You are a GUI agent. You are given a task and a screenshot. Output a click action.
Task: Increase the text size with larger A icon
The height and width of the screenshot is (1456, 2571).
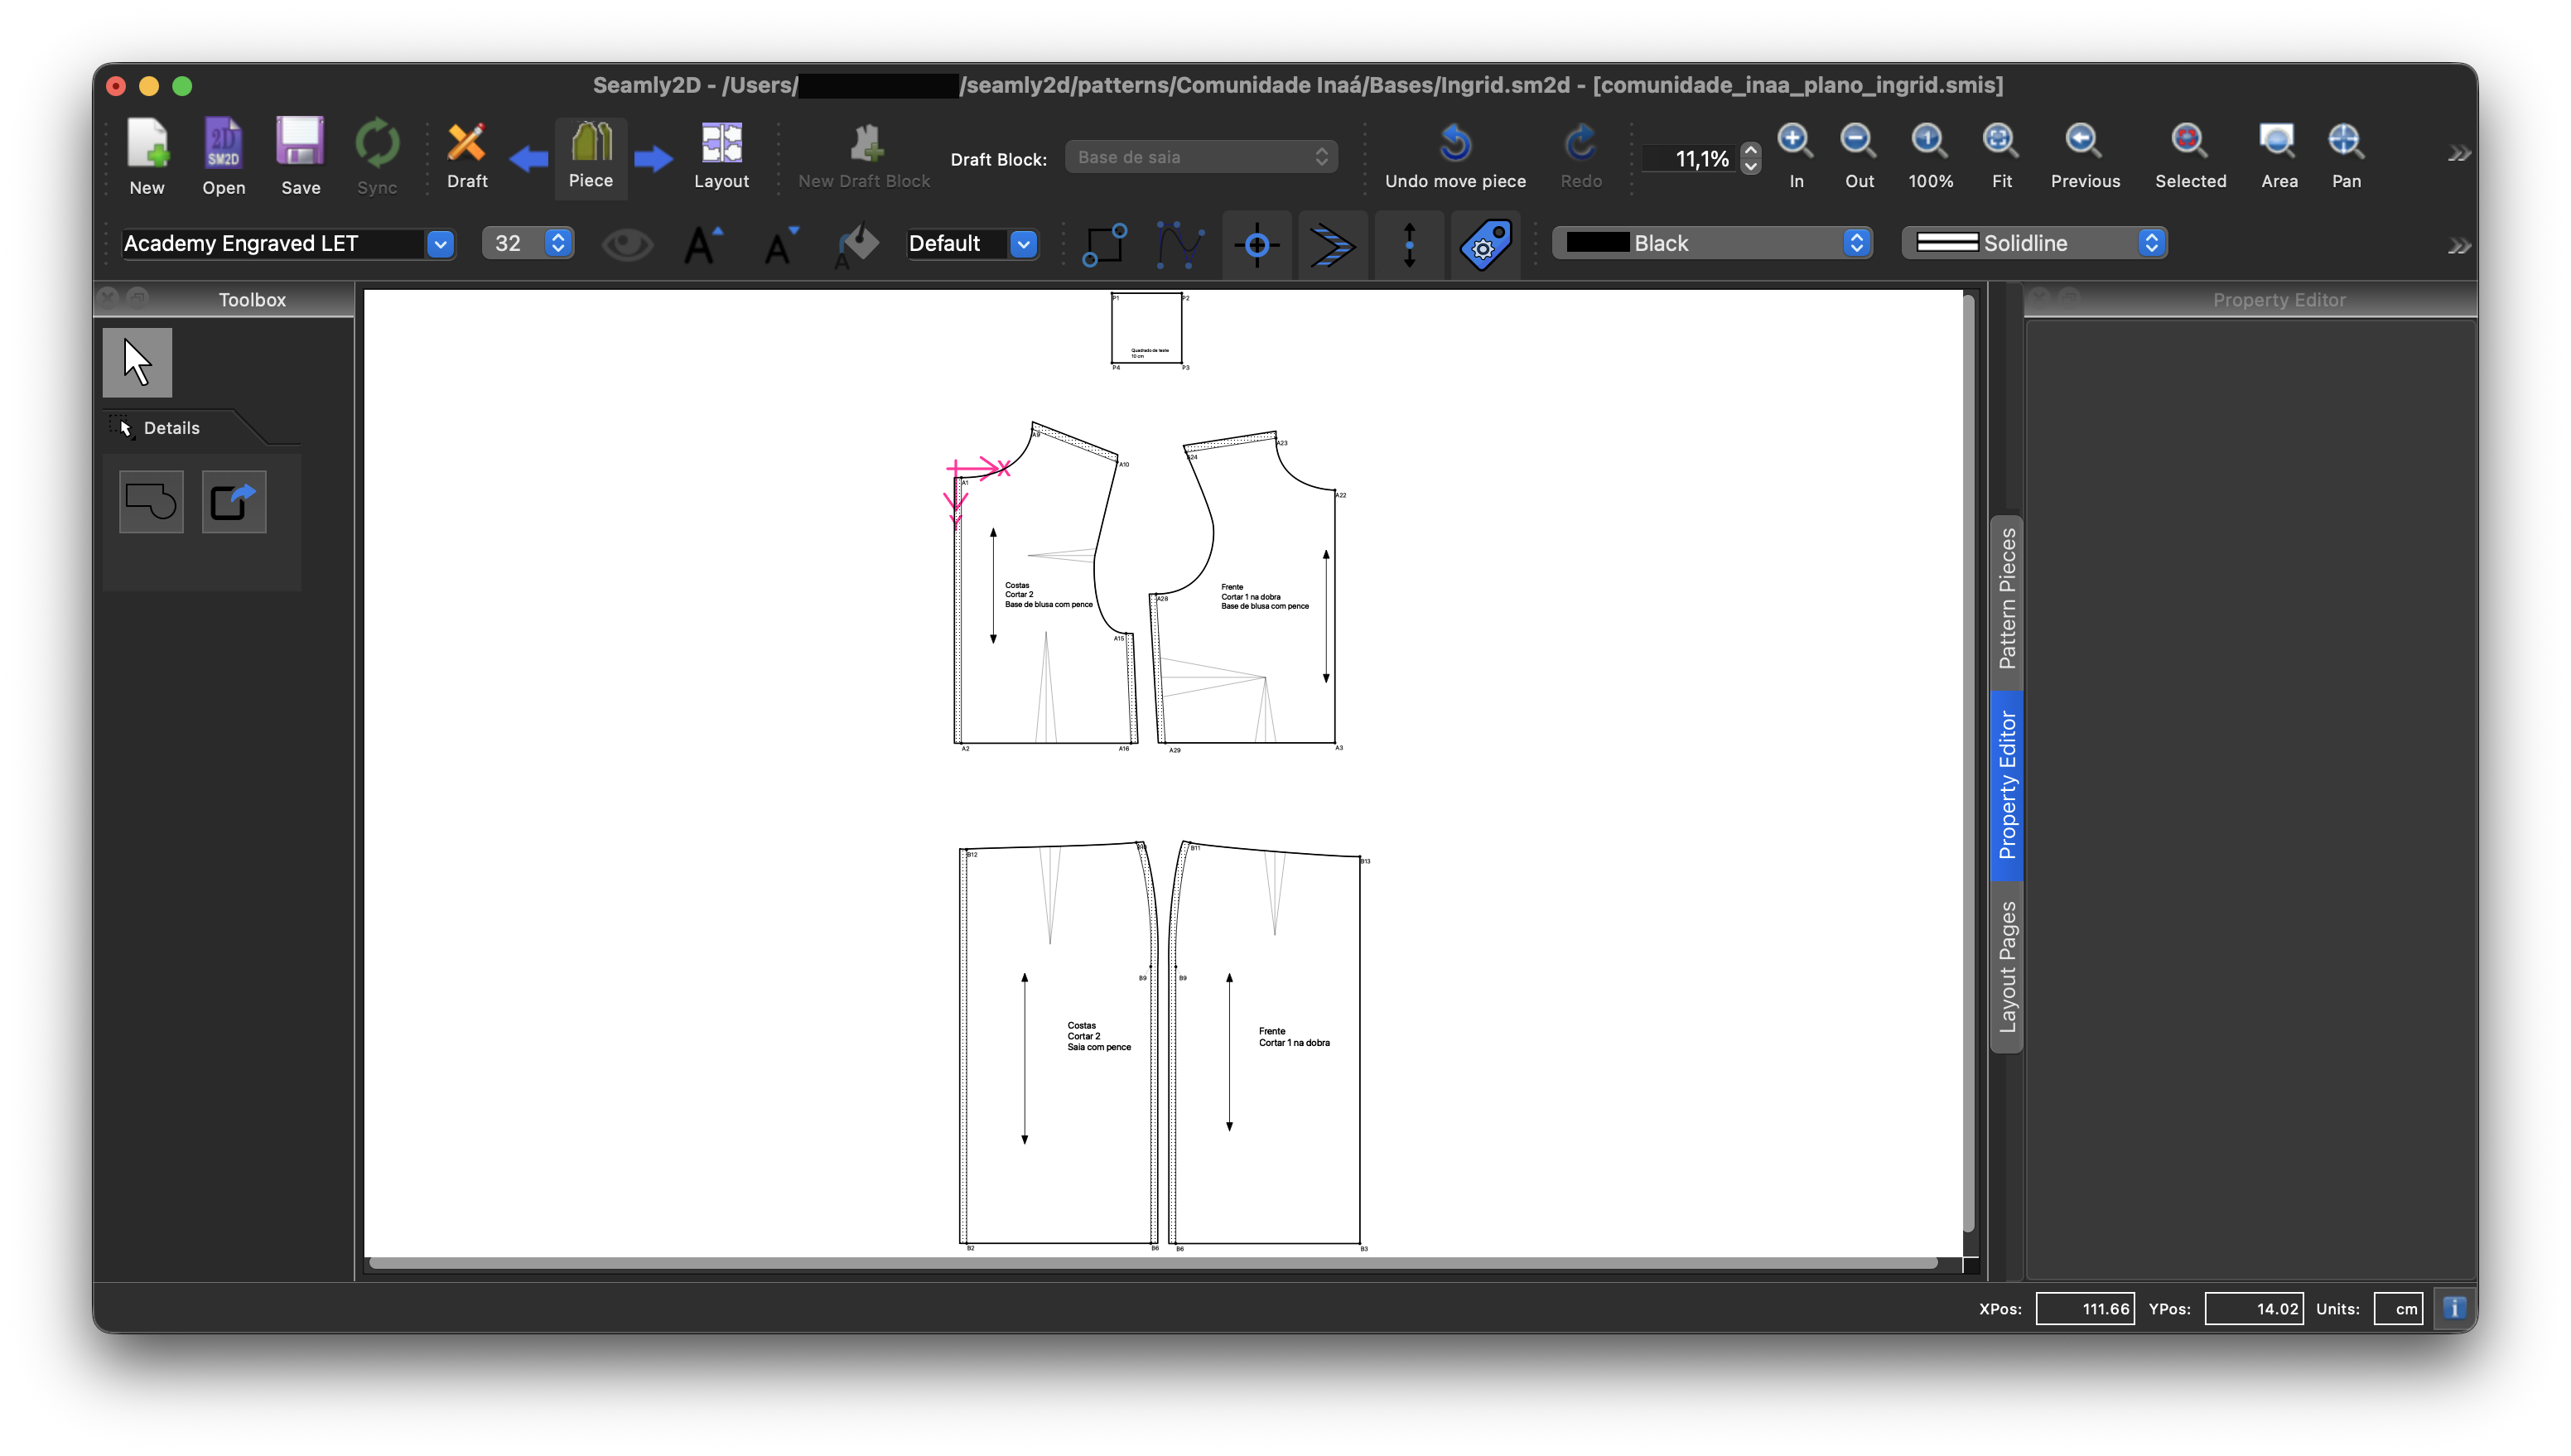click(x=702, y=244)
